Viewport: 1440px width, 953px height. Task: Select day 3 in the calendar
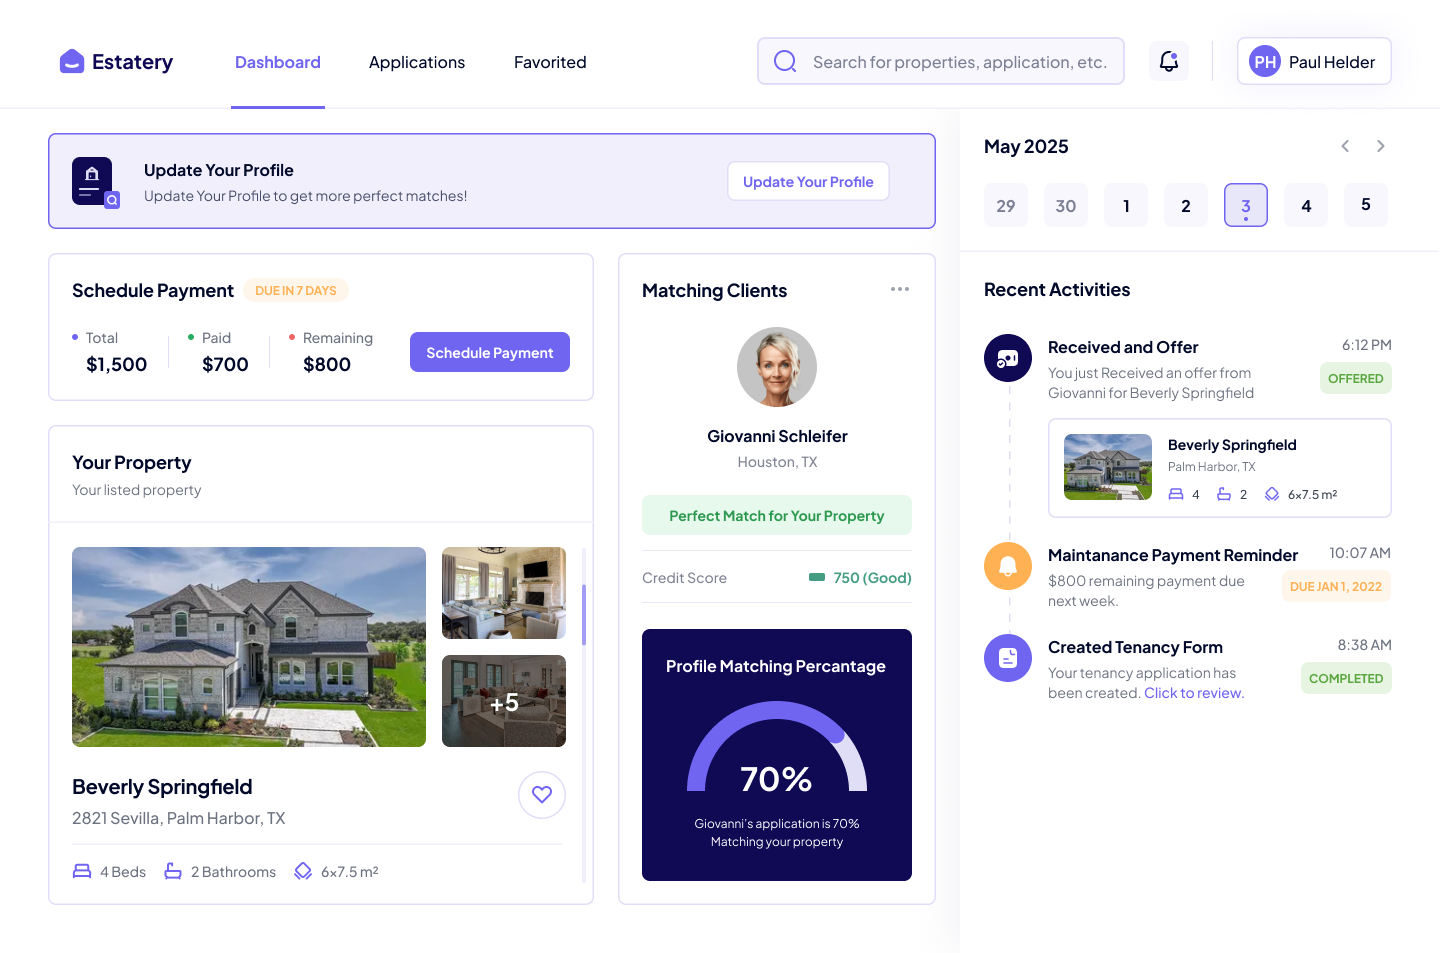pyautogui.click(x=1245, y=205)
